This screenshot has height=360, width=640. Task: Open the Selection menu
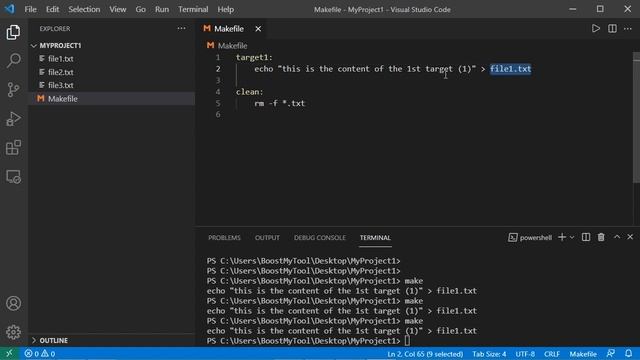point(84,9)
